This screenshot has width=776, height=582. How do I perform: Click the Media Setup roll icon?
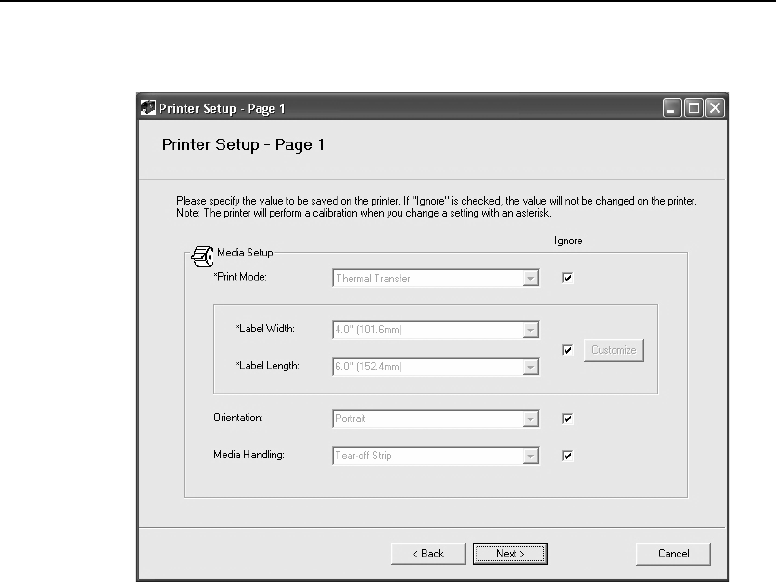pos(202,256)
